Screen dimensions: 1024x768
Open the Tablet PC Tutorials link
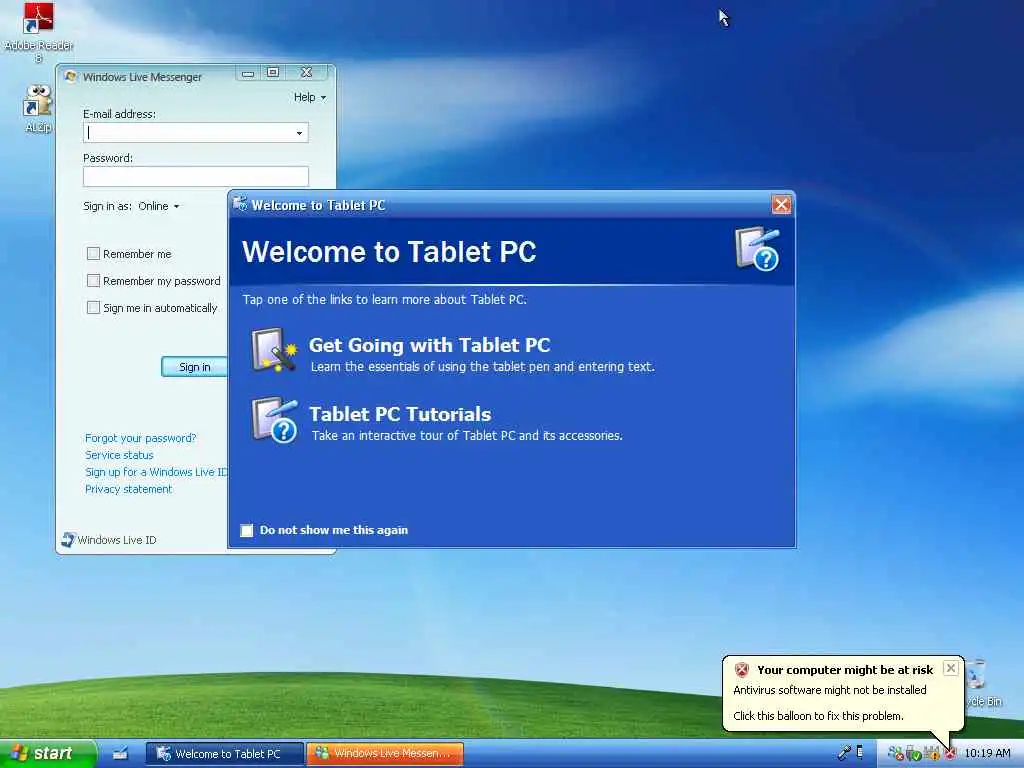click(x=400, y=414)
